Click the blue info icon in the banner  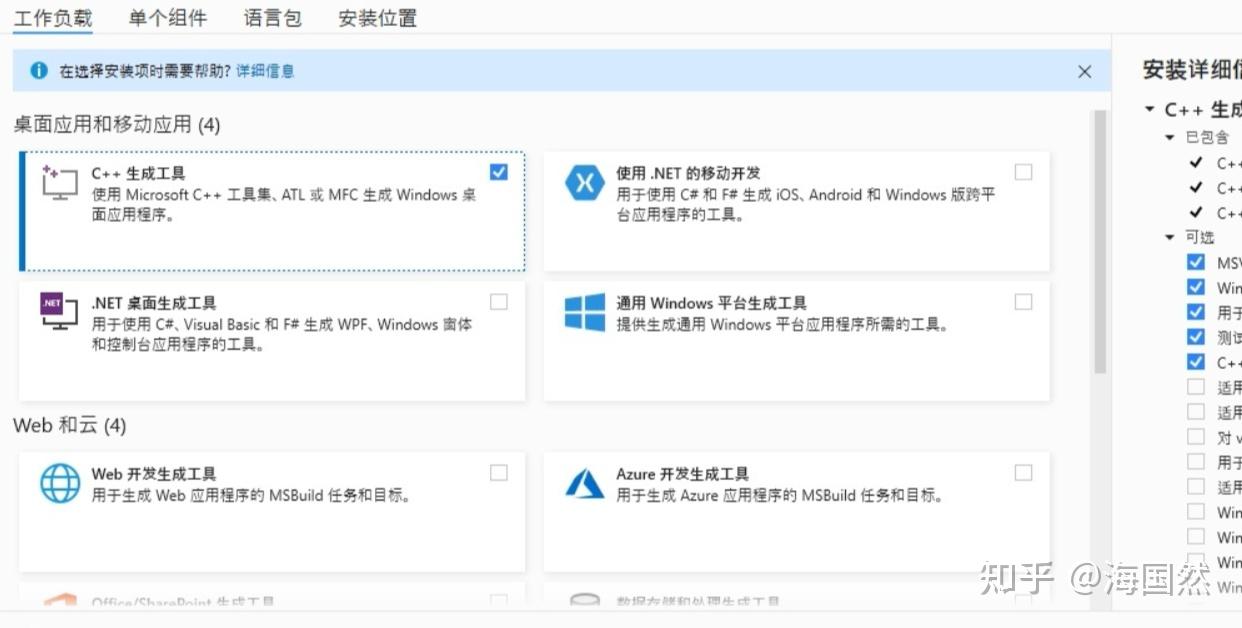point(39,71)
